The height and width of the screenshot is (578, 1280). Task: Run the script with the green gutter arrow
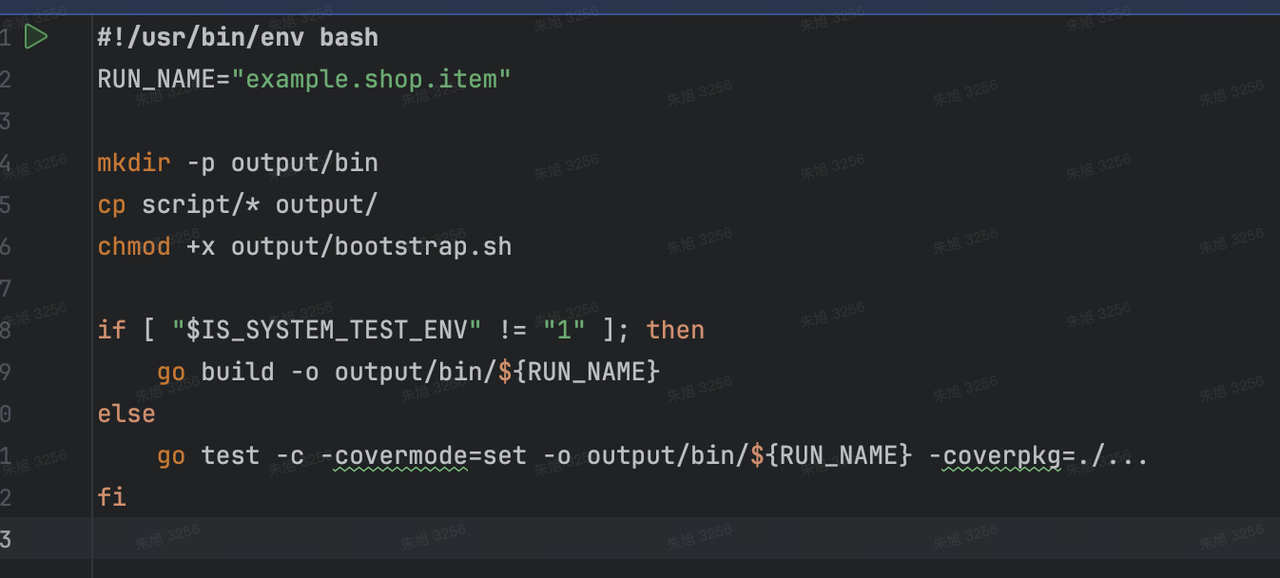tap(36, 37)
